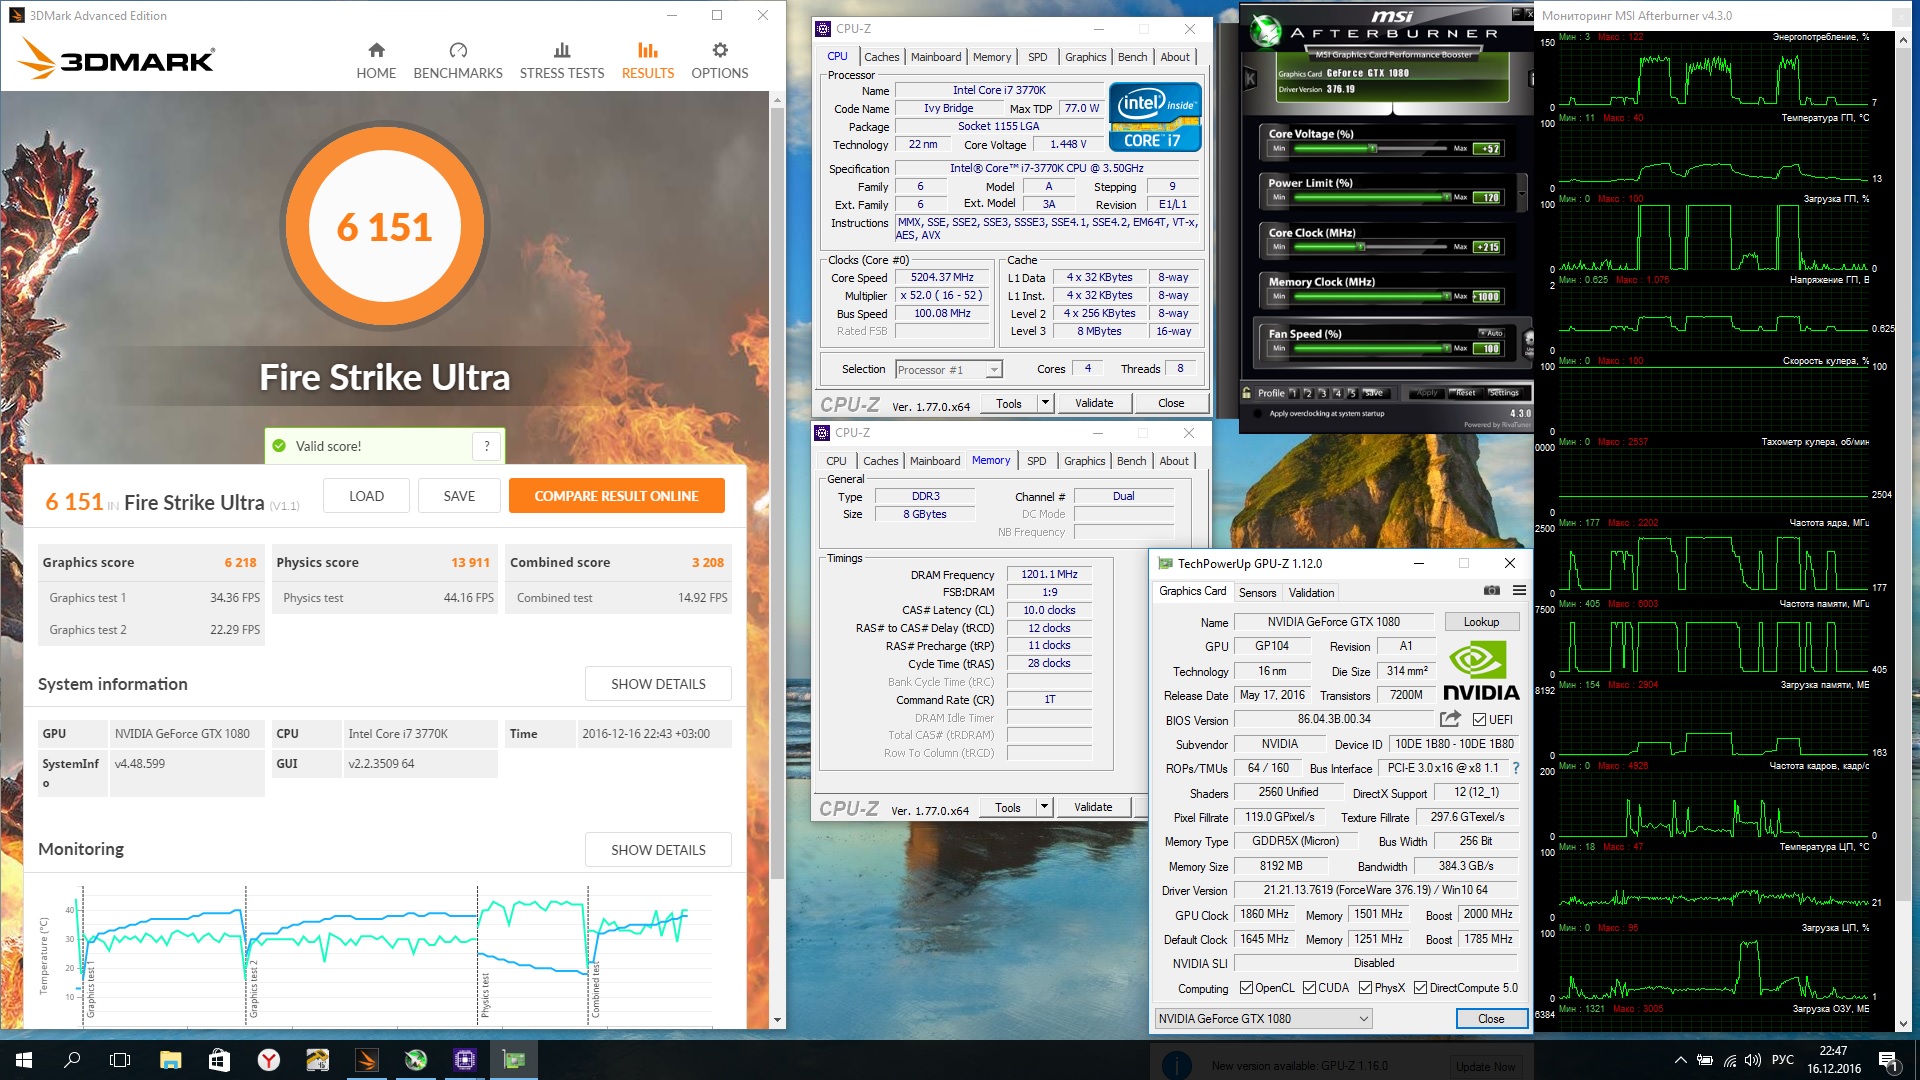Open Tools dropdown arrow in CPU-Z Memory window
The height and width of the screenshot is (1080, 1920).
click(x=1044, y=807)
